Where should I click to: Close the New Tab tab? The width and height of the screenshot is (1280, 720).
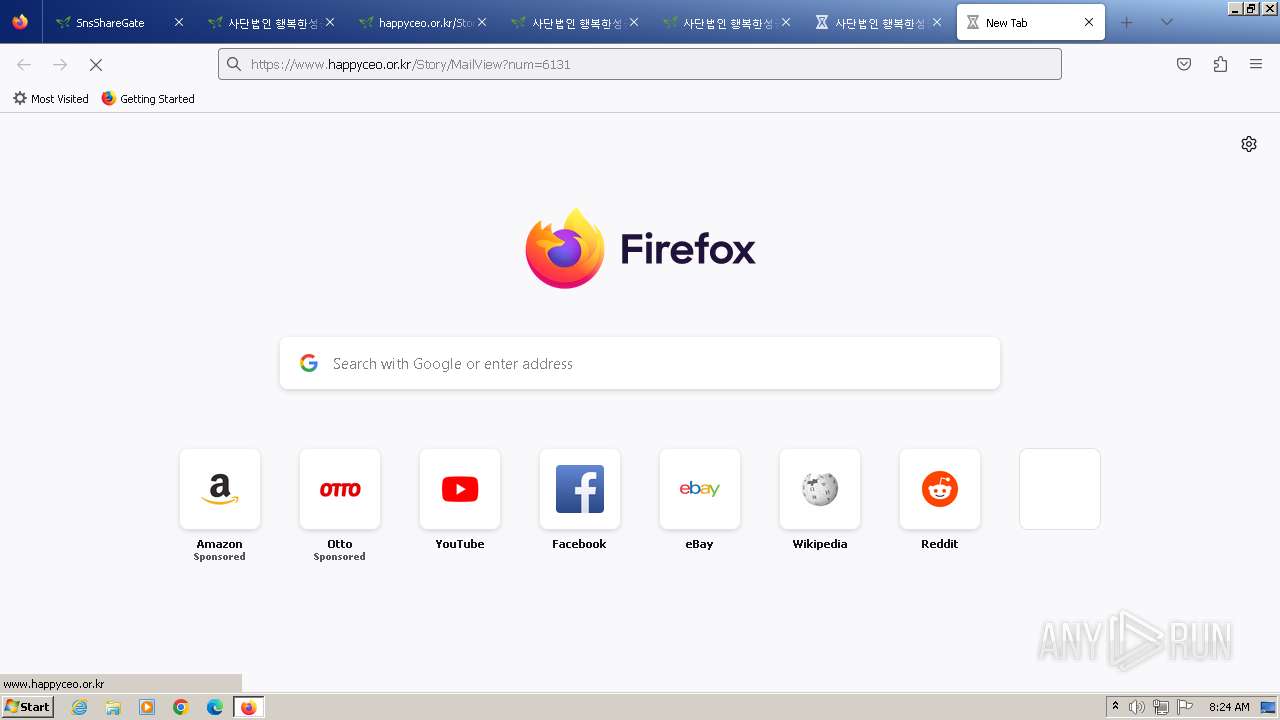1089,22
